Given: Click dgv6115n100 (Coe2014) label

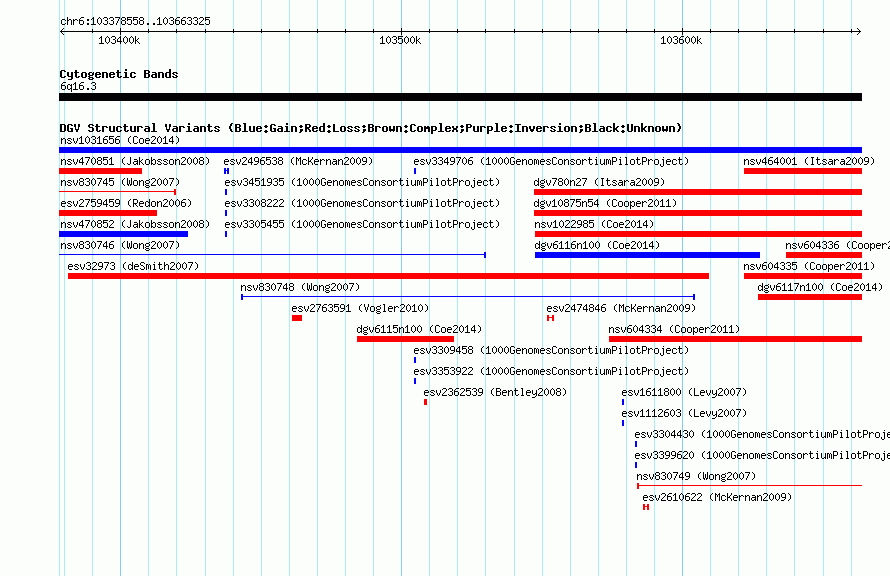Looking at the screenshot, I should (419, 329).
